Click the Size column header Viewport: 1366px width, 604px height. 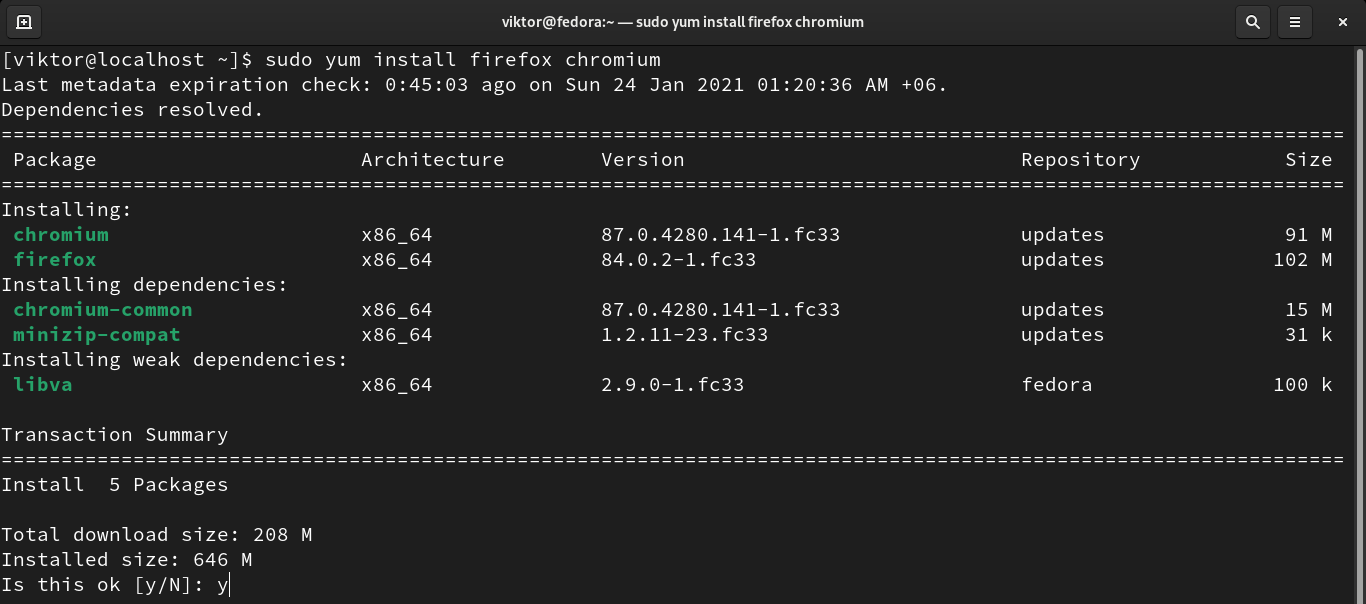[1308, 160]
